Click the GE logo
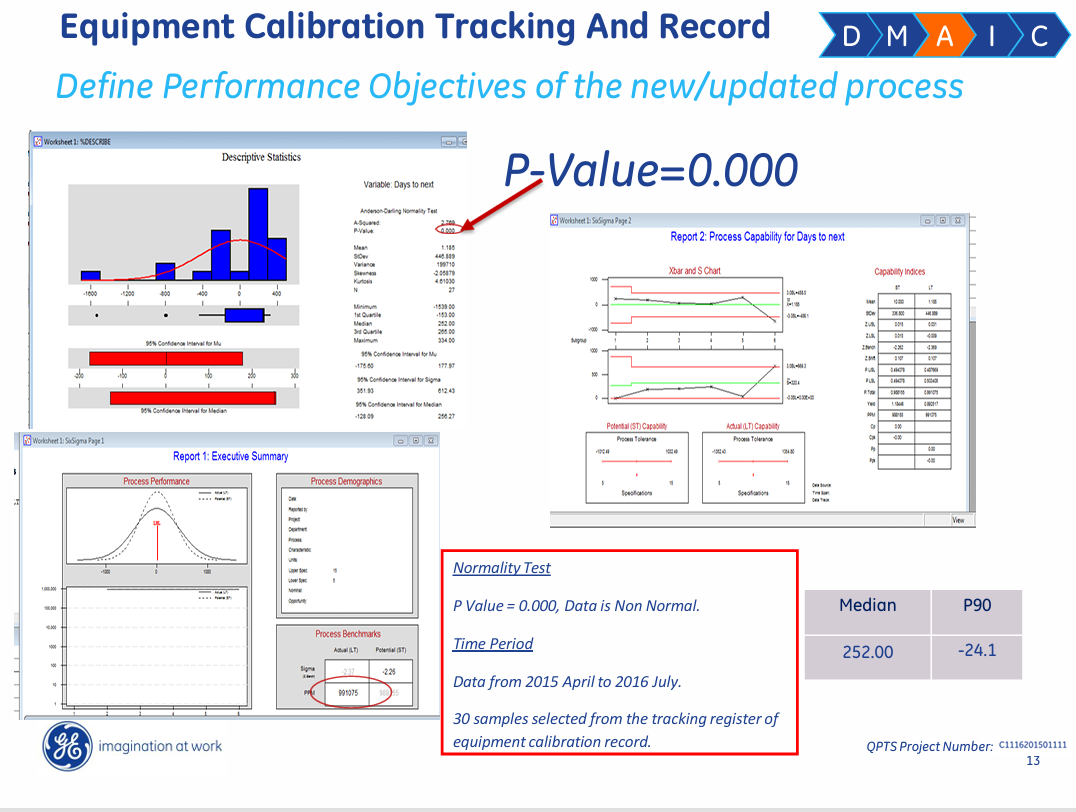 [67, 747]
